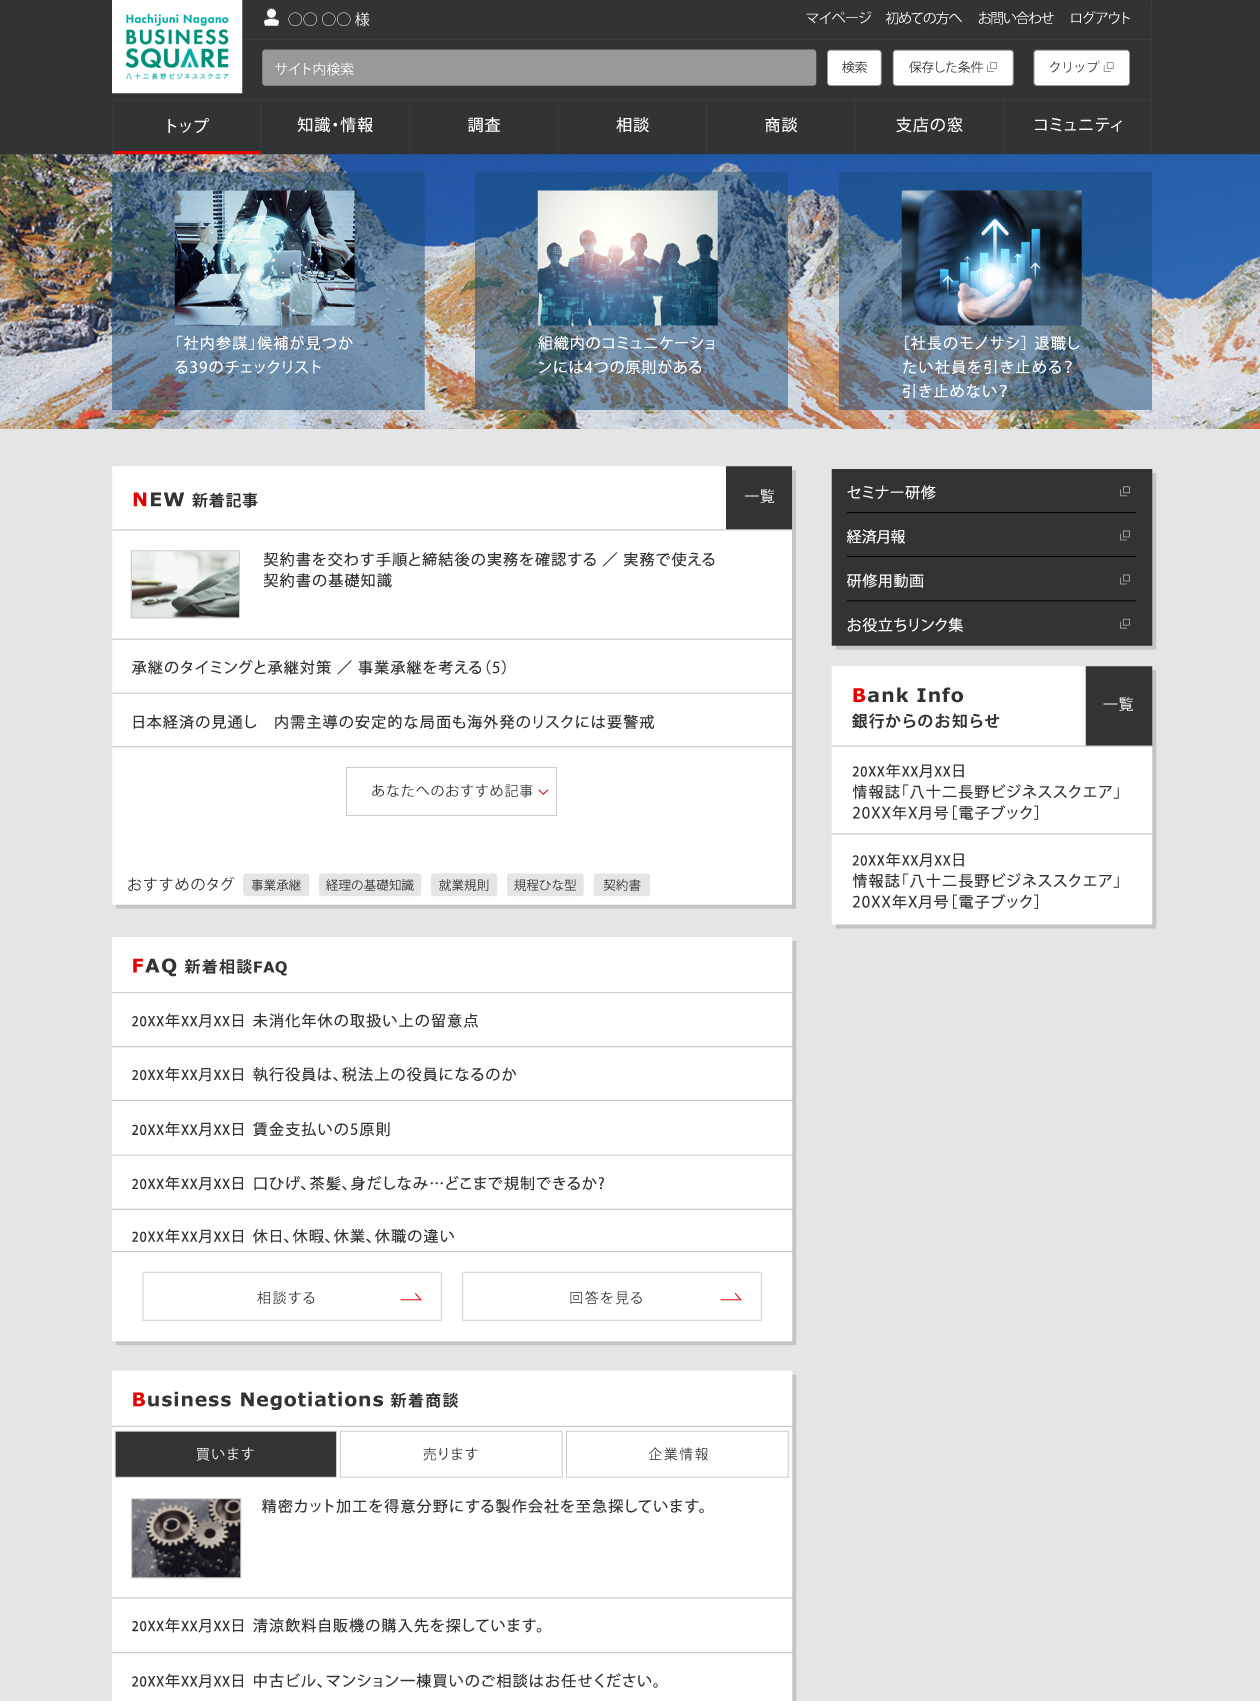The width and height of the screenshot is (1260, 1701).
Task: Click the red arrow on 回答を見る button
Action: coord(731,1298)
